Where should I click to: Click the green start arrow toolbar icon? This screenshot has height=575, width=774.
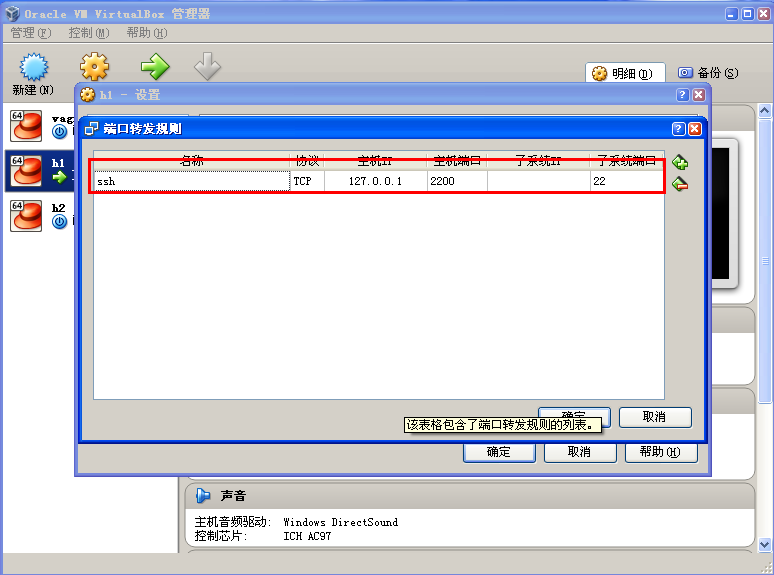click(154, 67)
